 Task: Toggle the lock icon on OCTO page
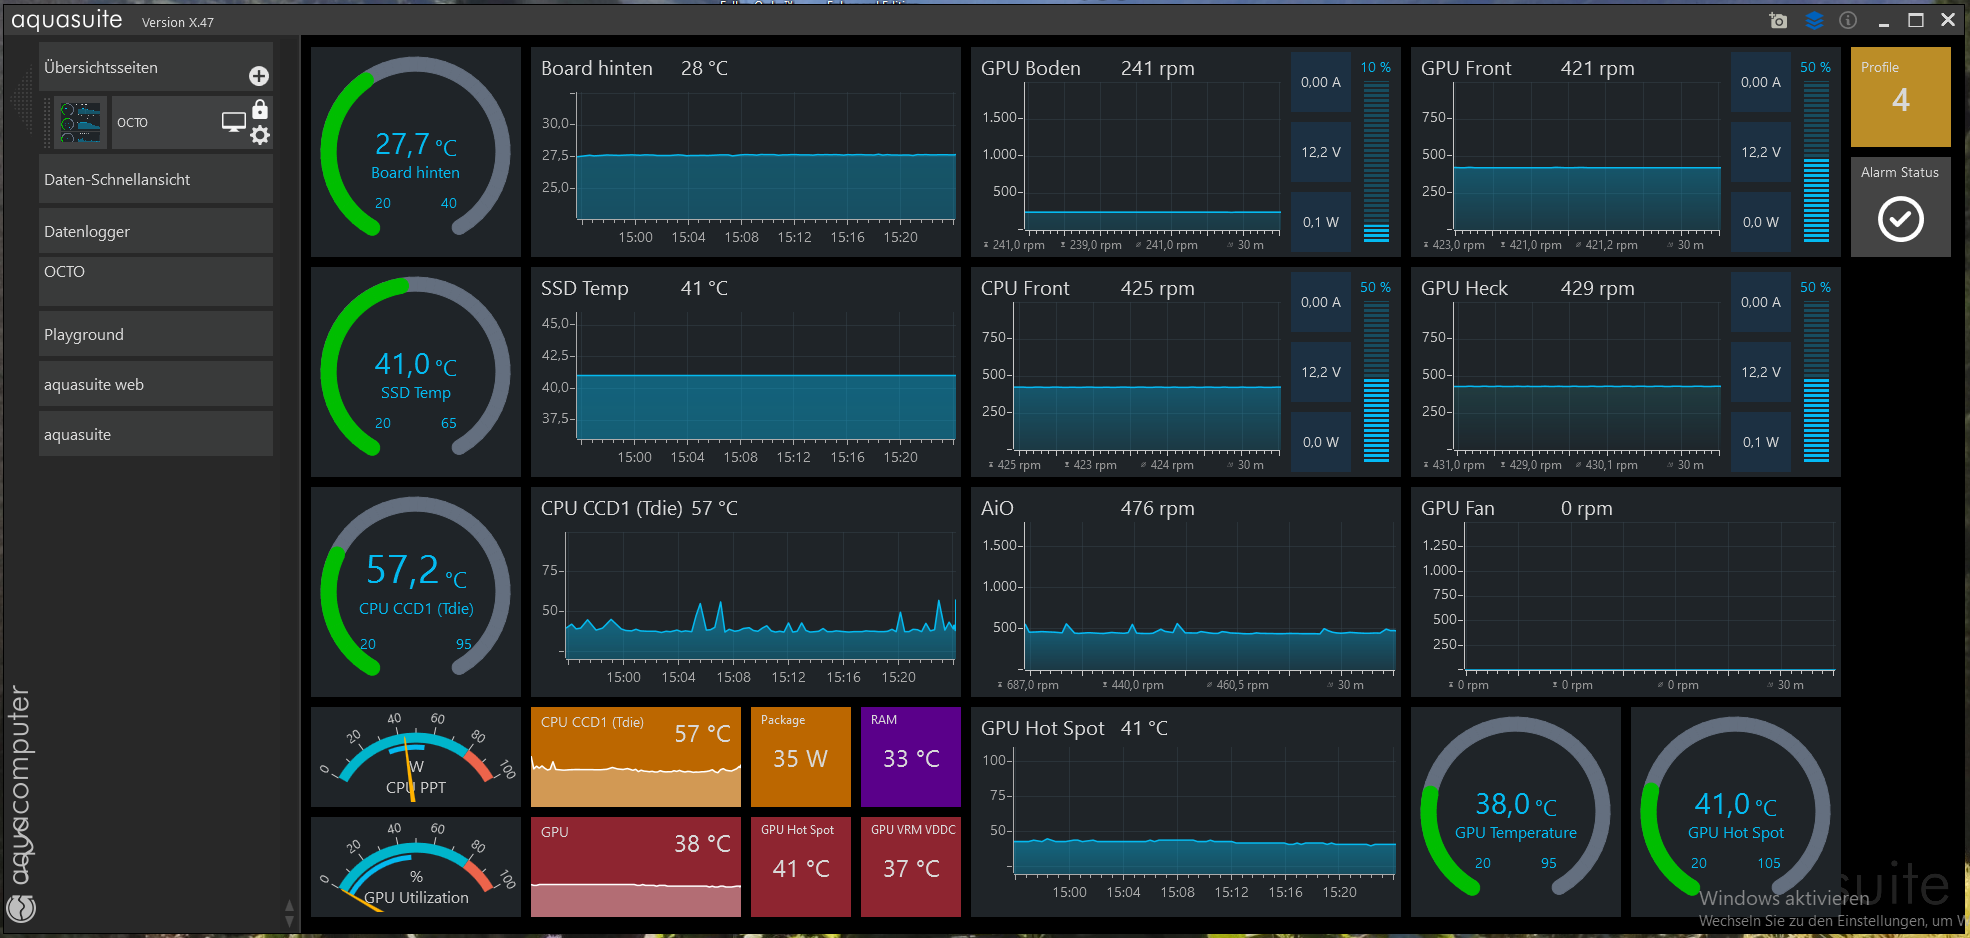coord(260,109)
